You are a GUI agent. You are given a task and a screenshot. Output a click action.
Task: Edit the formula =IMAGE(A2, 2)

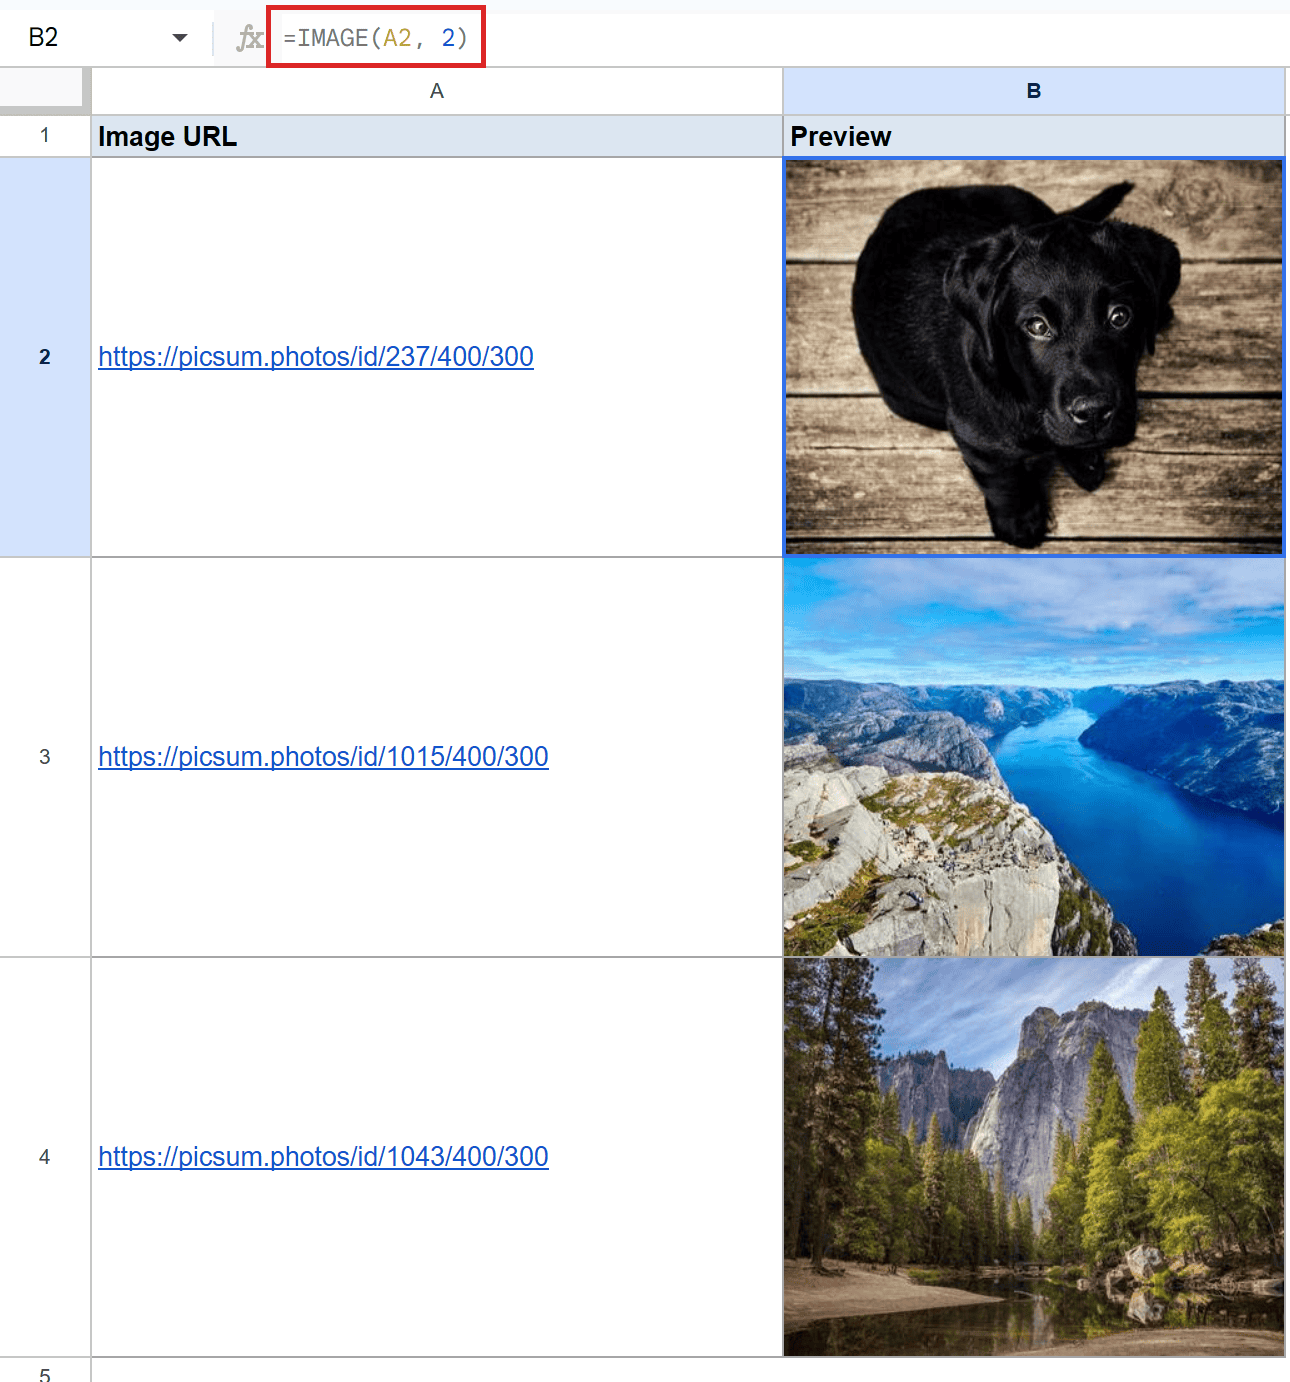376,38
